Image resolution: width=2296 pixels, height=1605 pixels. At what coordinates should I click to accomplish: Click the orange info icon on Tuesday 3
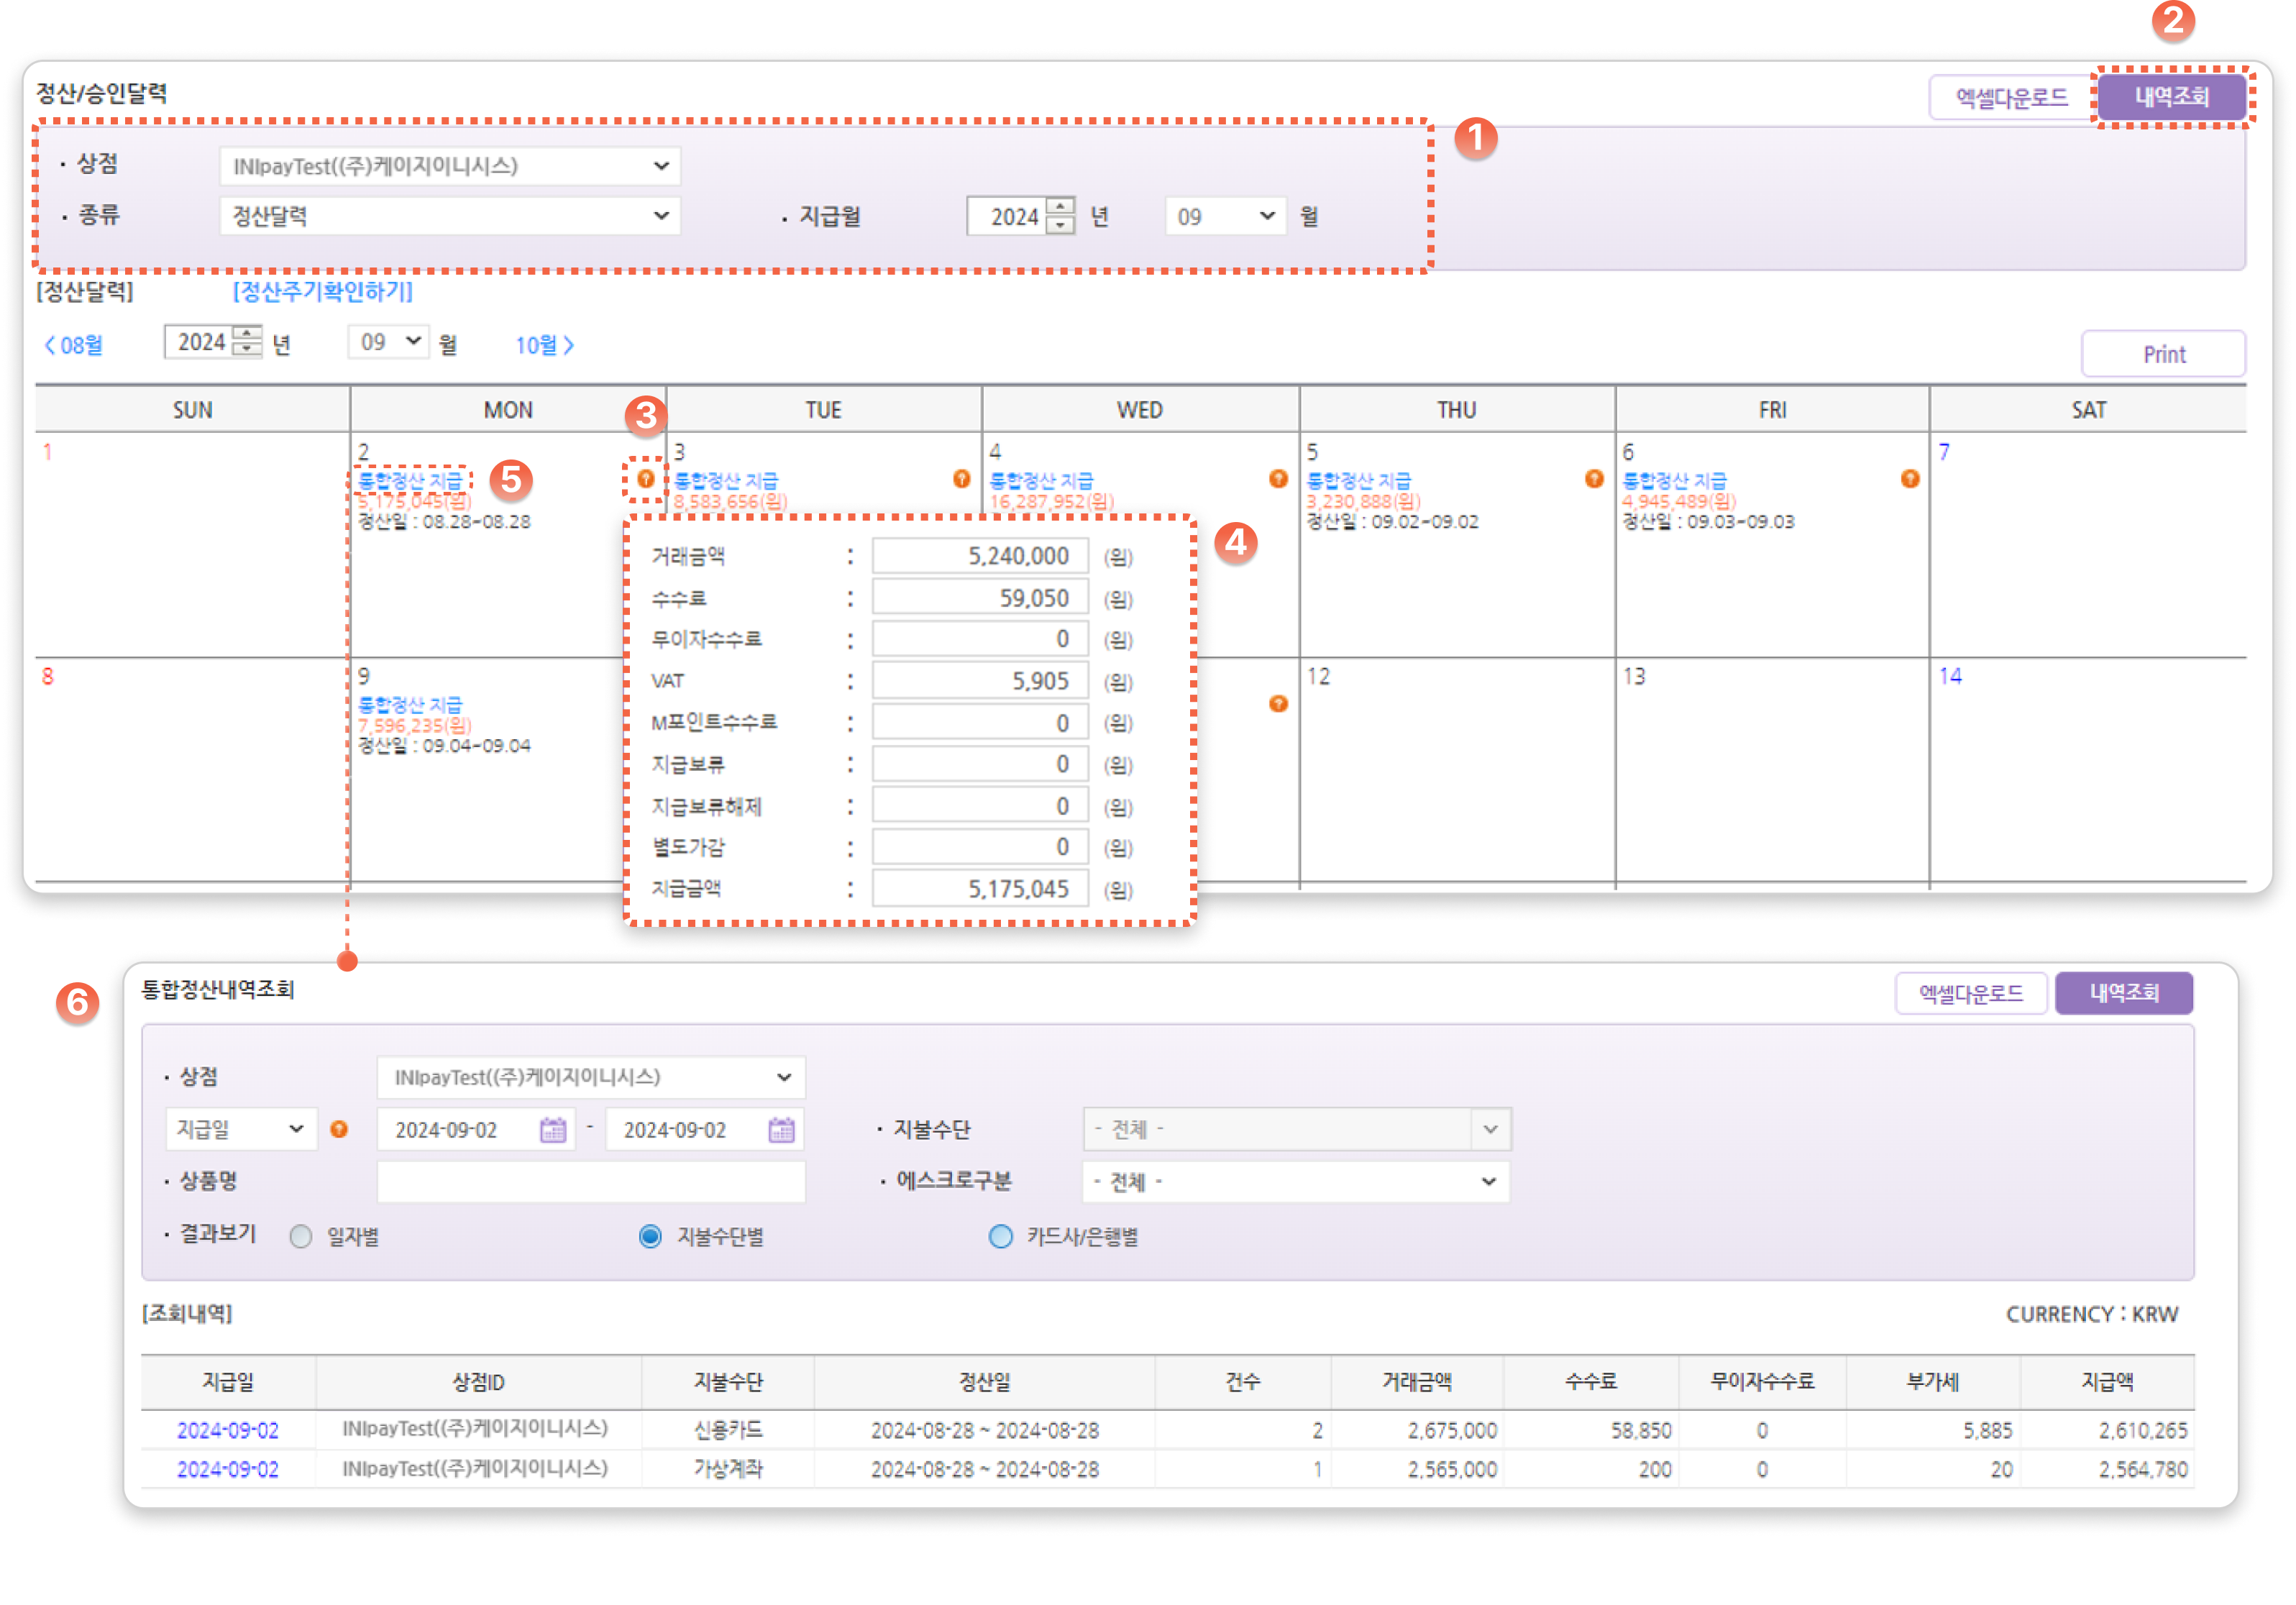point(961,479)
